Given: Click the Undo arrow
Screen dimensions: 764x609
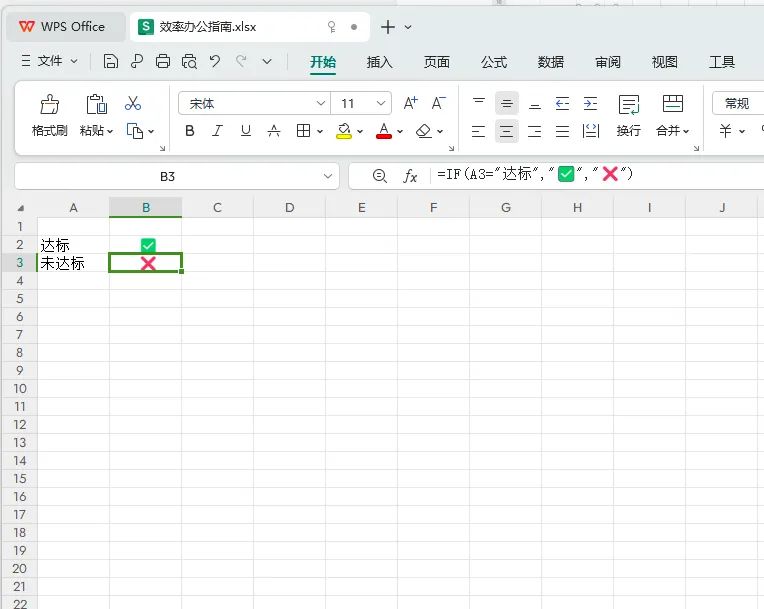Looking at the screenshot, I should coord(215,61).
